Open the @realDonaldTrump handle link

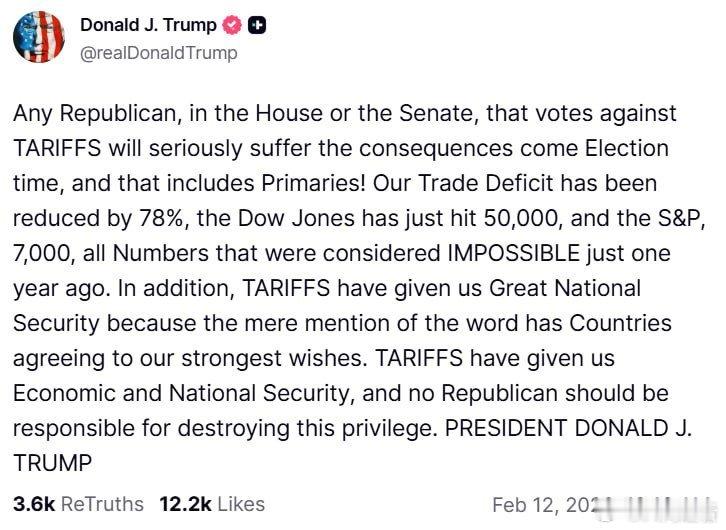[x=158, y=53]
